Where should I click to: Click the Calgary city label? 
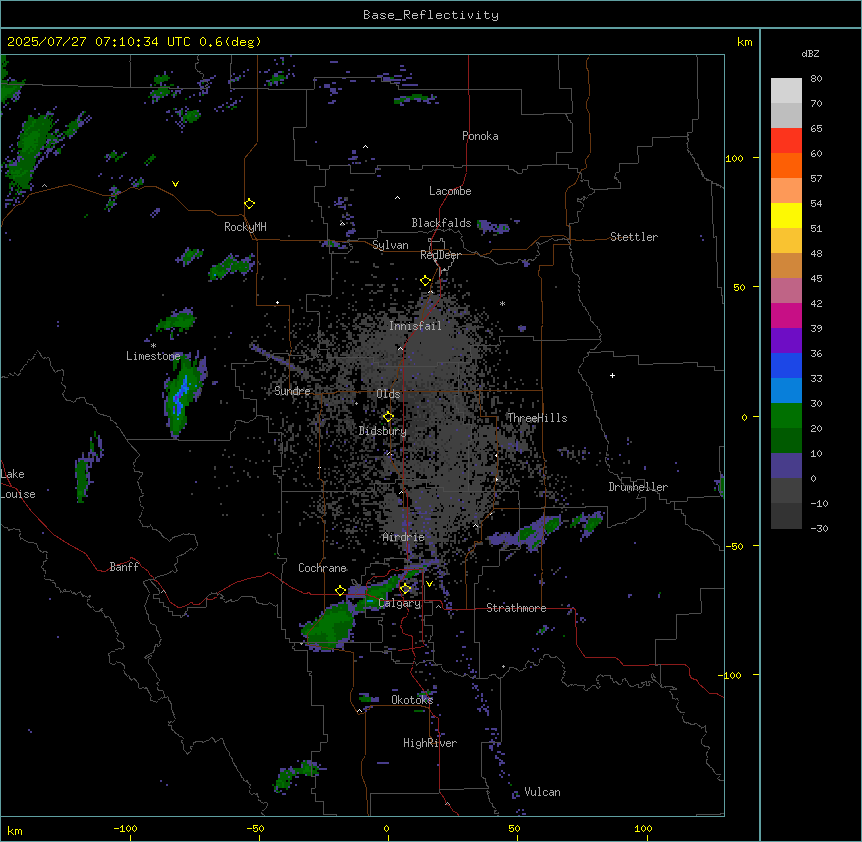[399, 603]
